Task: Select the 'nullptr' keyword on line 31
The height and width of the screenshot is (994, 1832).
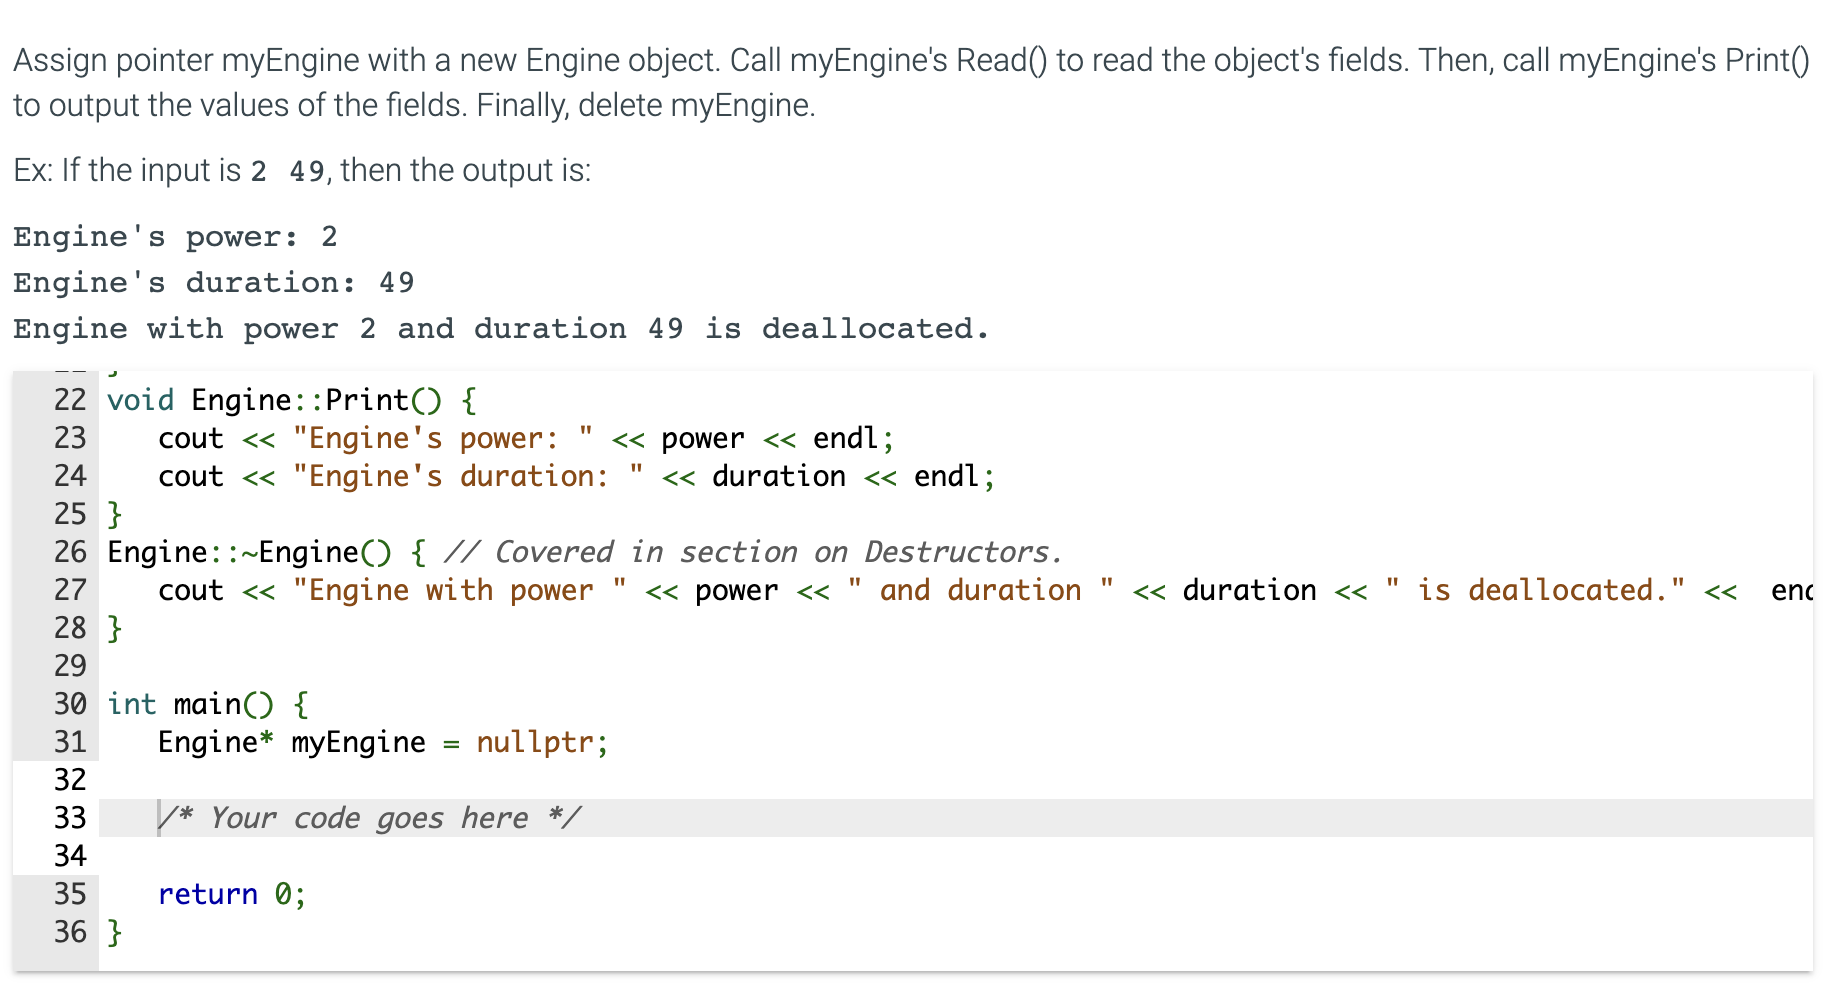Action: [537, 742]
